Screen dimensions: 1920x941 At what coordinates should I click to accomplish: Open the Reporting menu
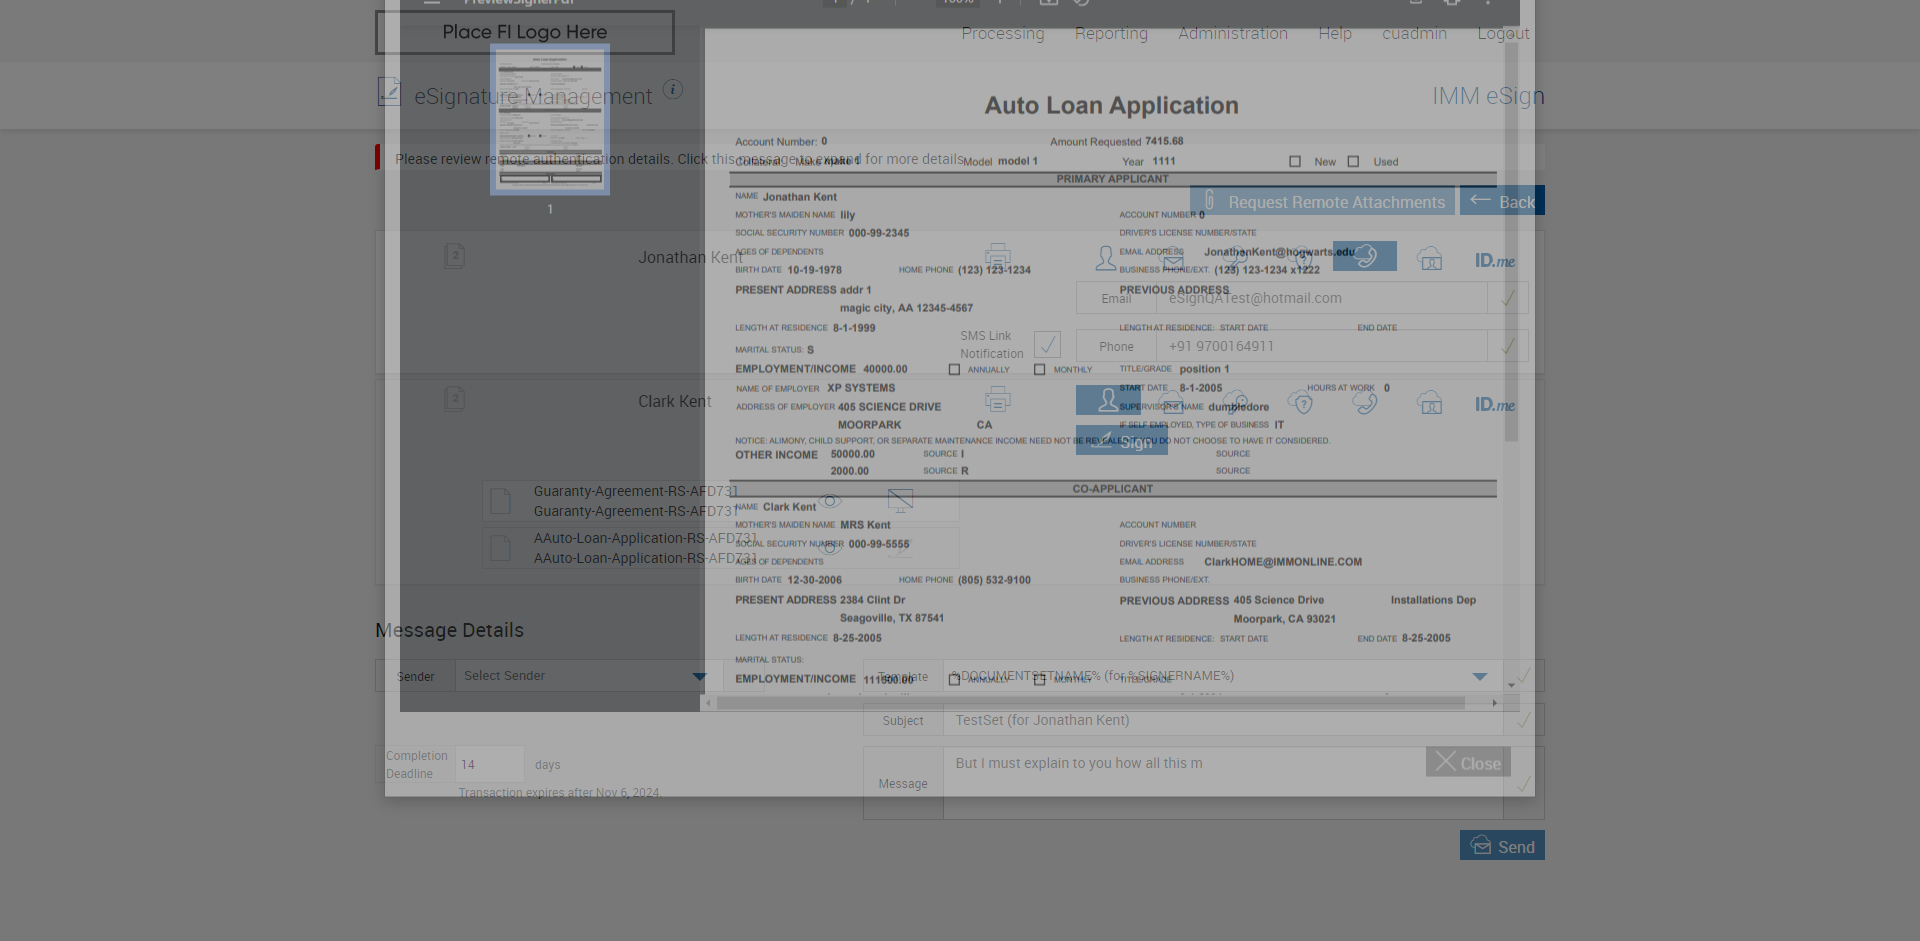pyautogui.click(x=1111, y=33)
